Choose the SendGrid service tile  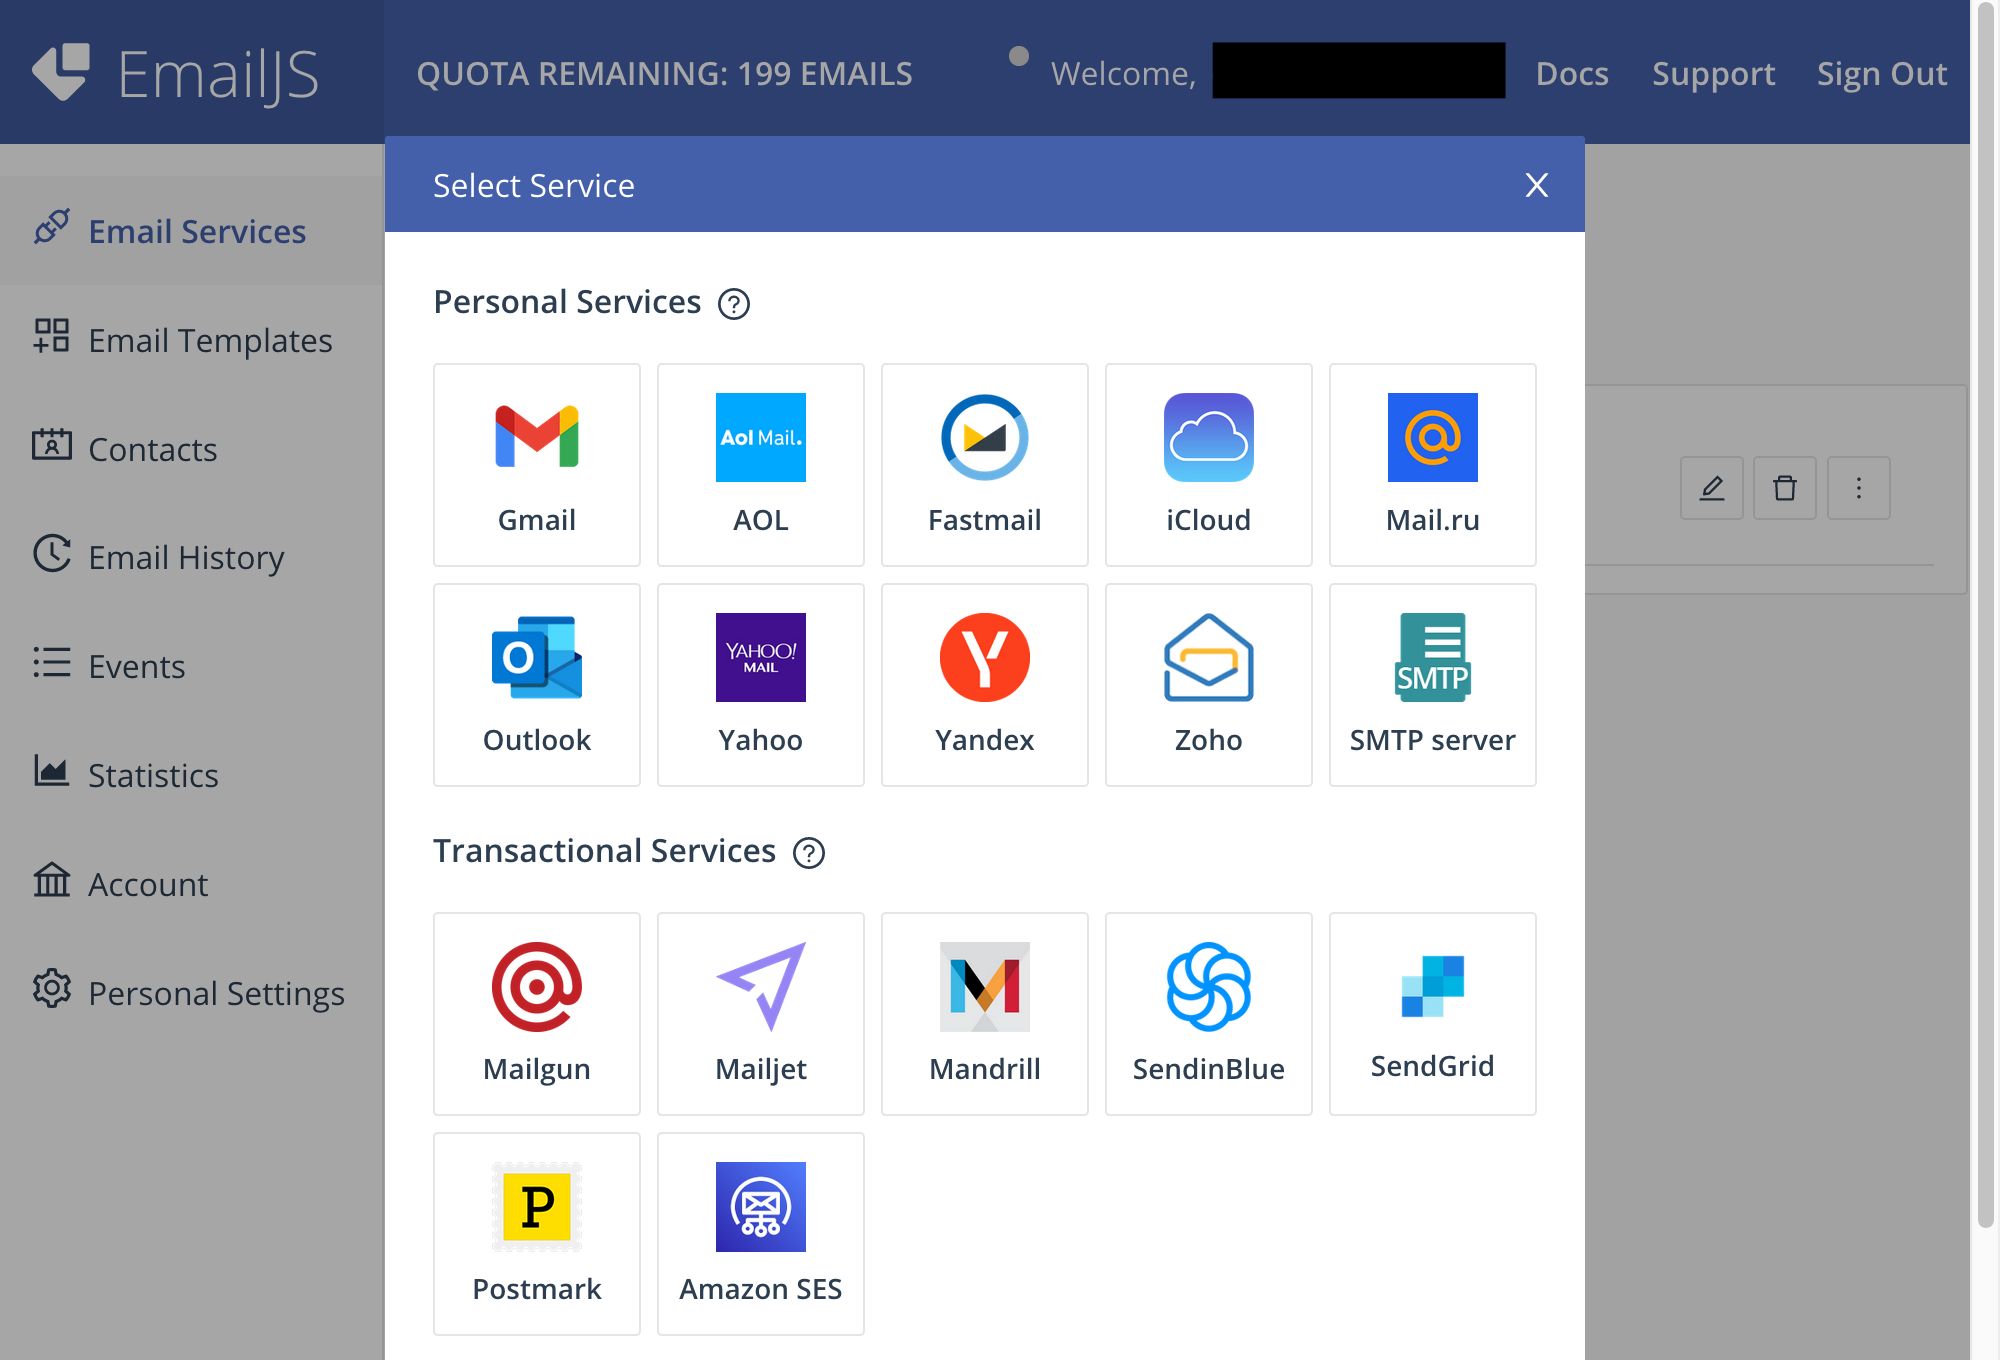click(x=1433, y=1014)
